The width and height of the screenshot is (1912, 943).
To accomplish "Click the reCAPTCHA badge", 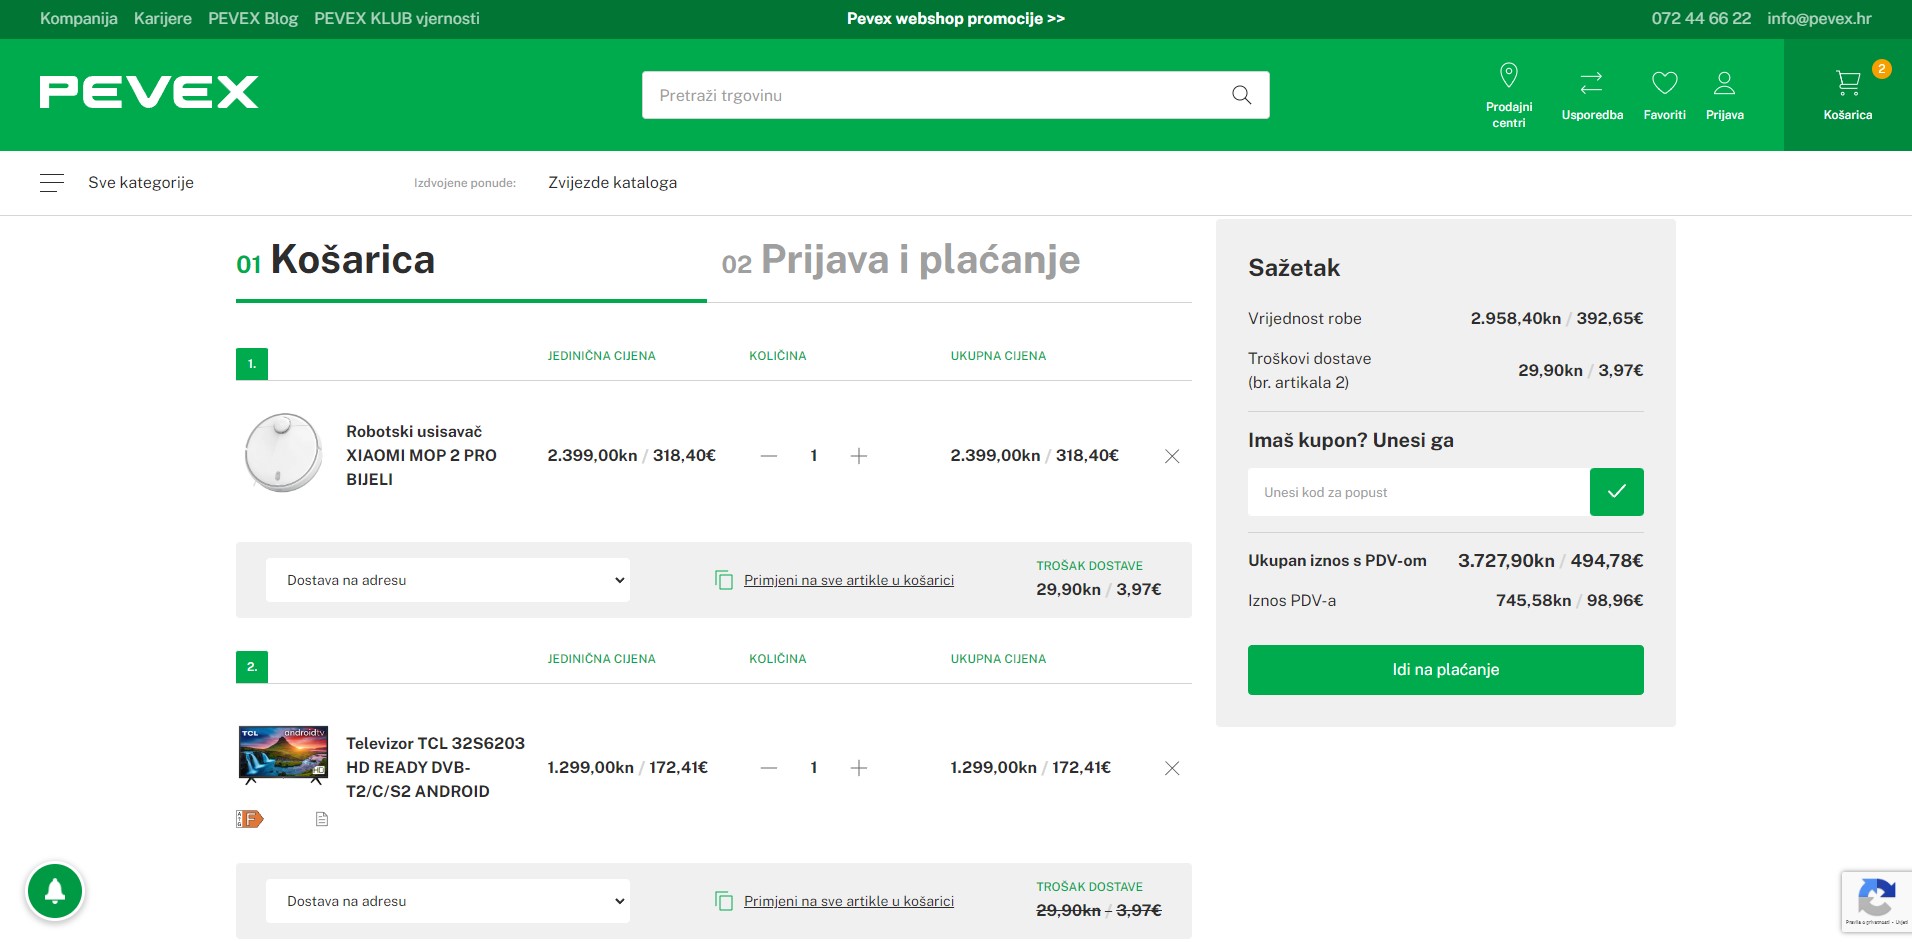I will point(1876,901).
